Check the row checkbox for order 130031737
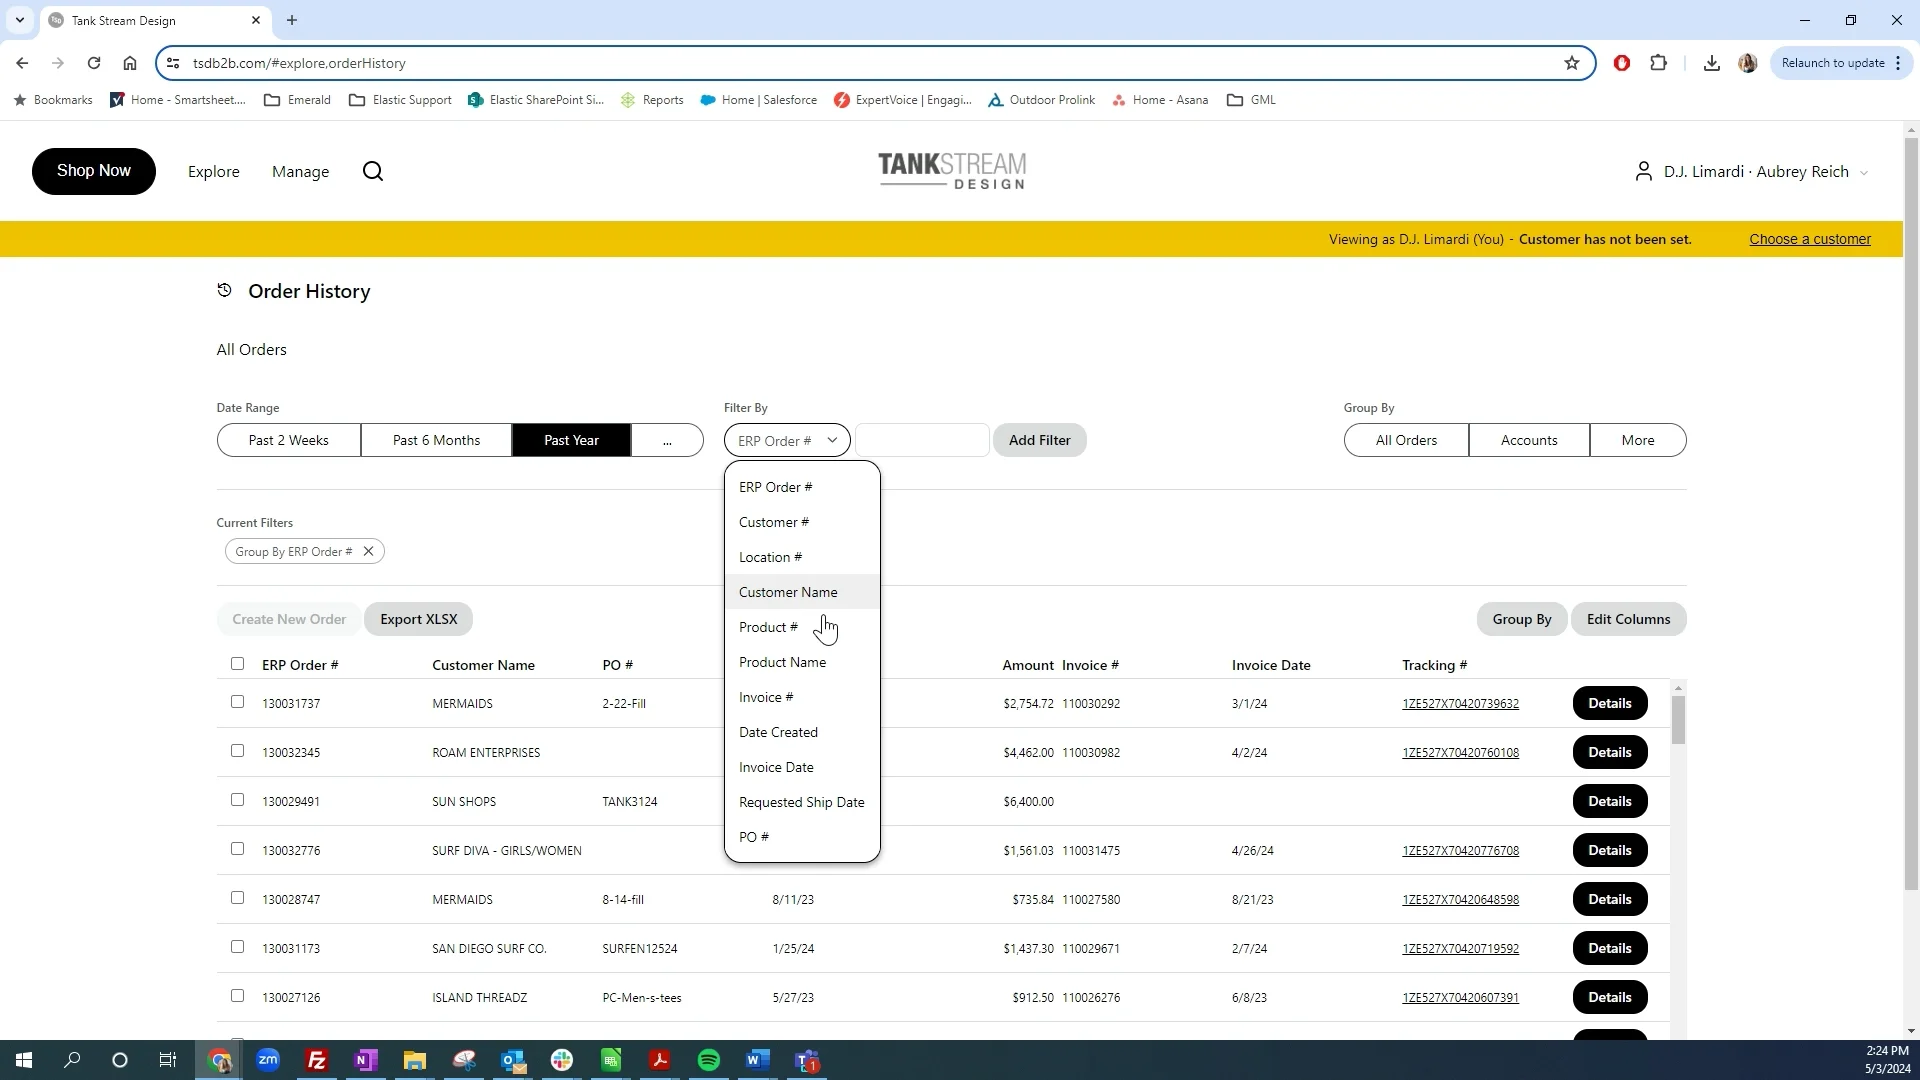Screen dimensions: 1920x1080 pos(237,701)
